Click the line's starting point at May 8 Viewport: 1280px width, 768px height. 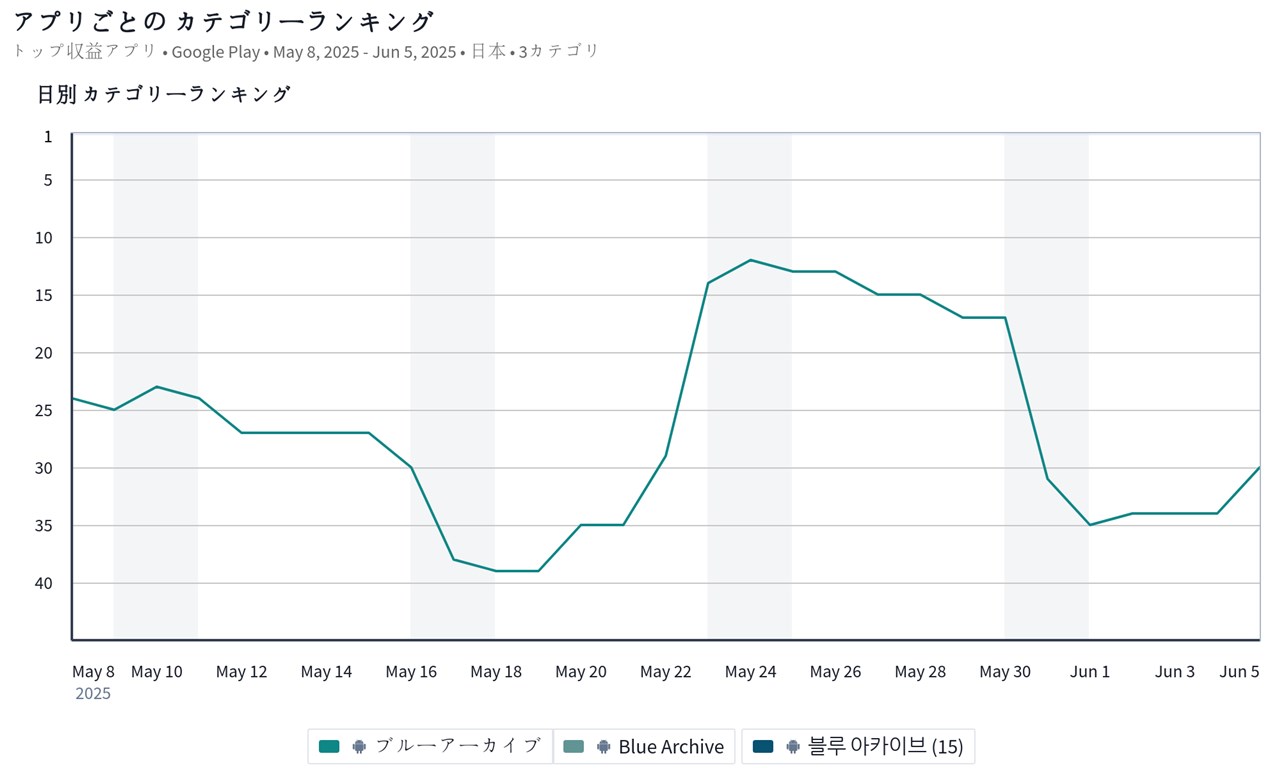tap(73, 398)
